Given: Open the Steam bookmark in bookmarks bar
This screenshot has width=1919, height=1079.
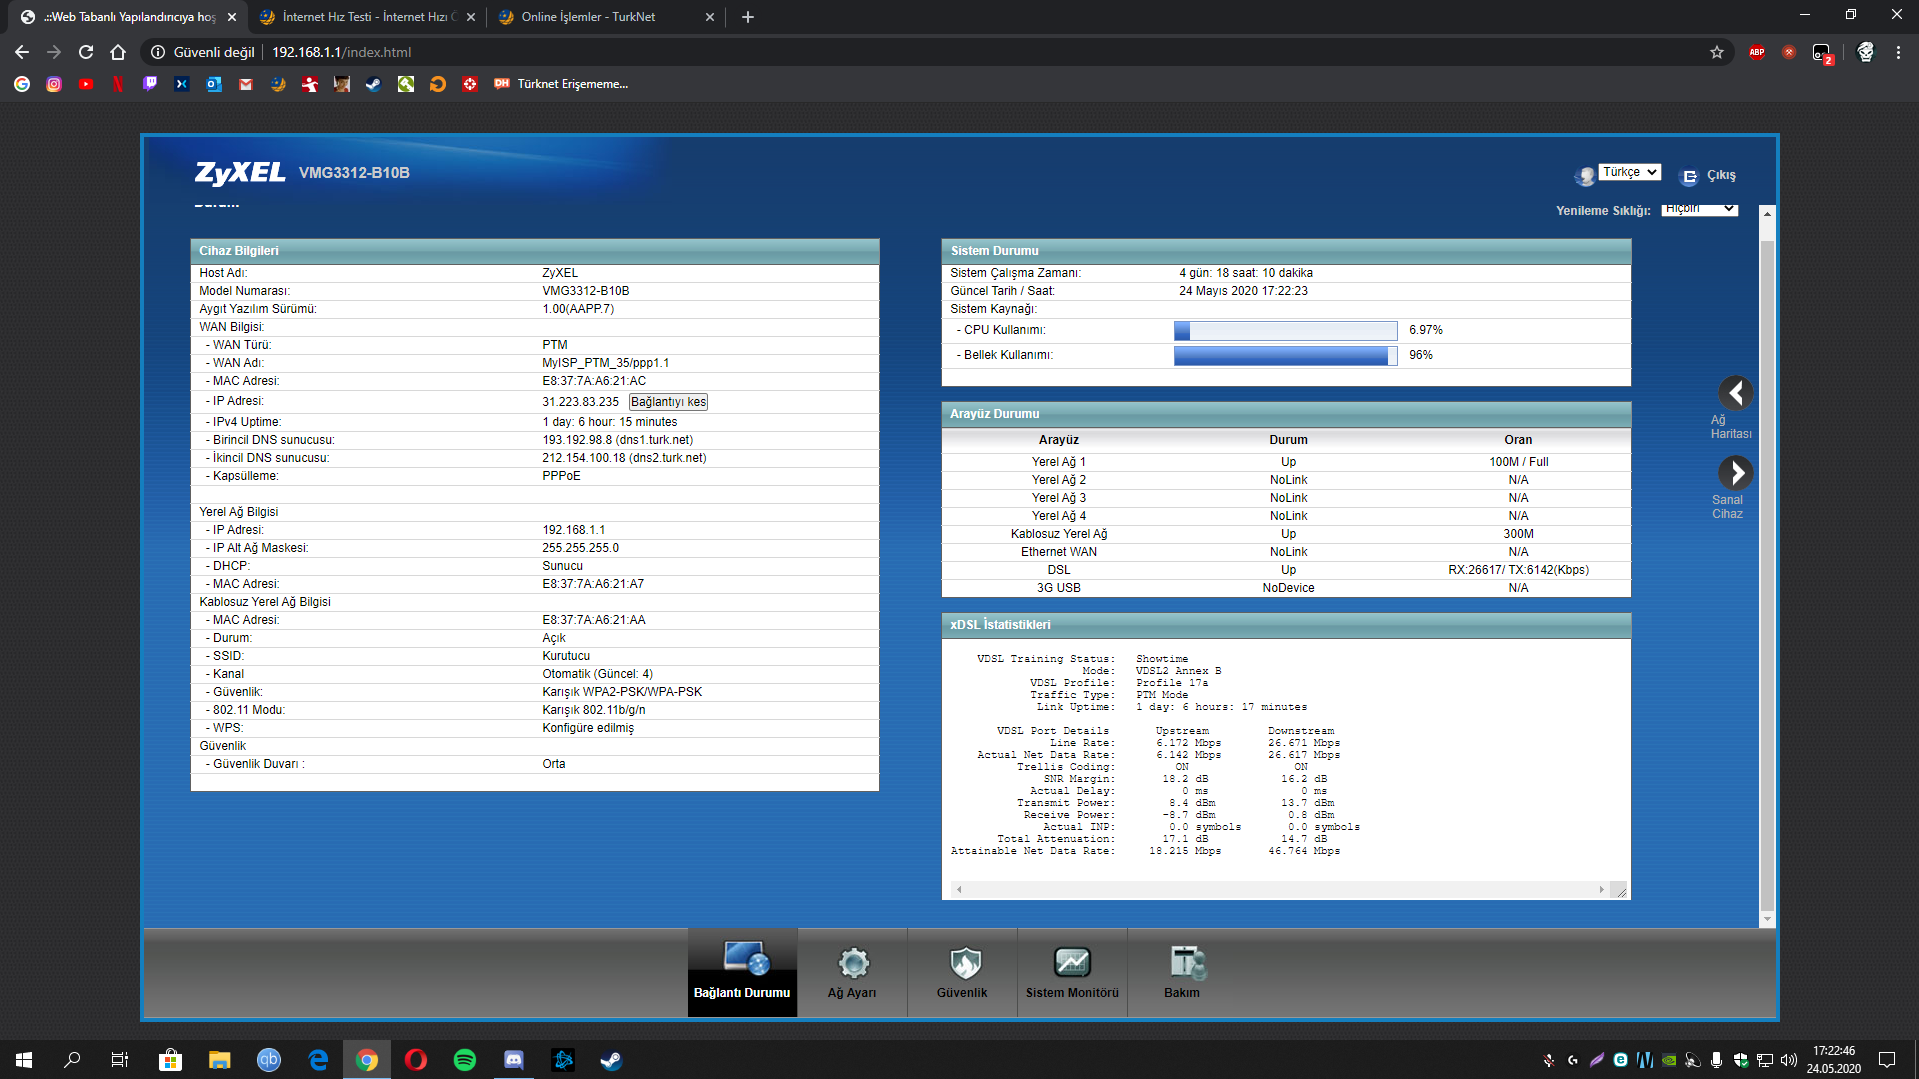Looking at the screenshot, I should (374, 84).
